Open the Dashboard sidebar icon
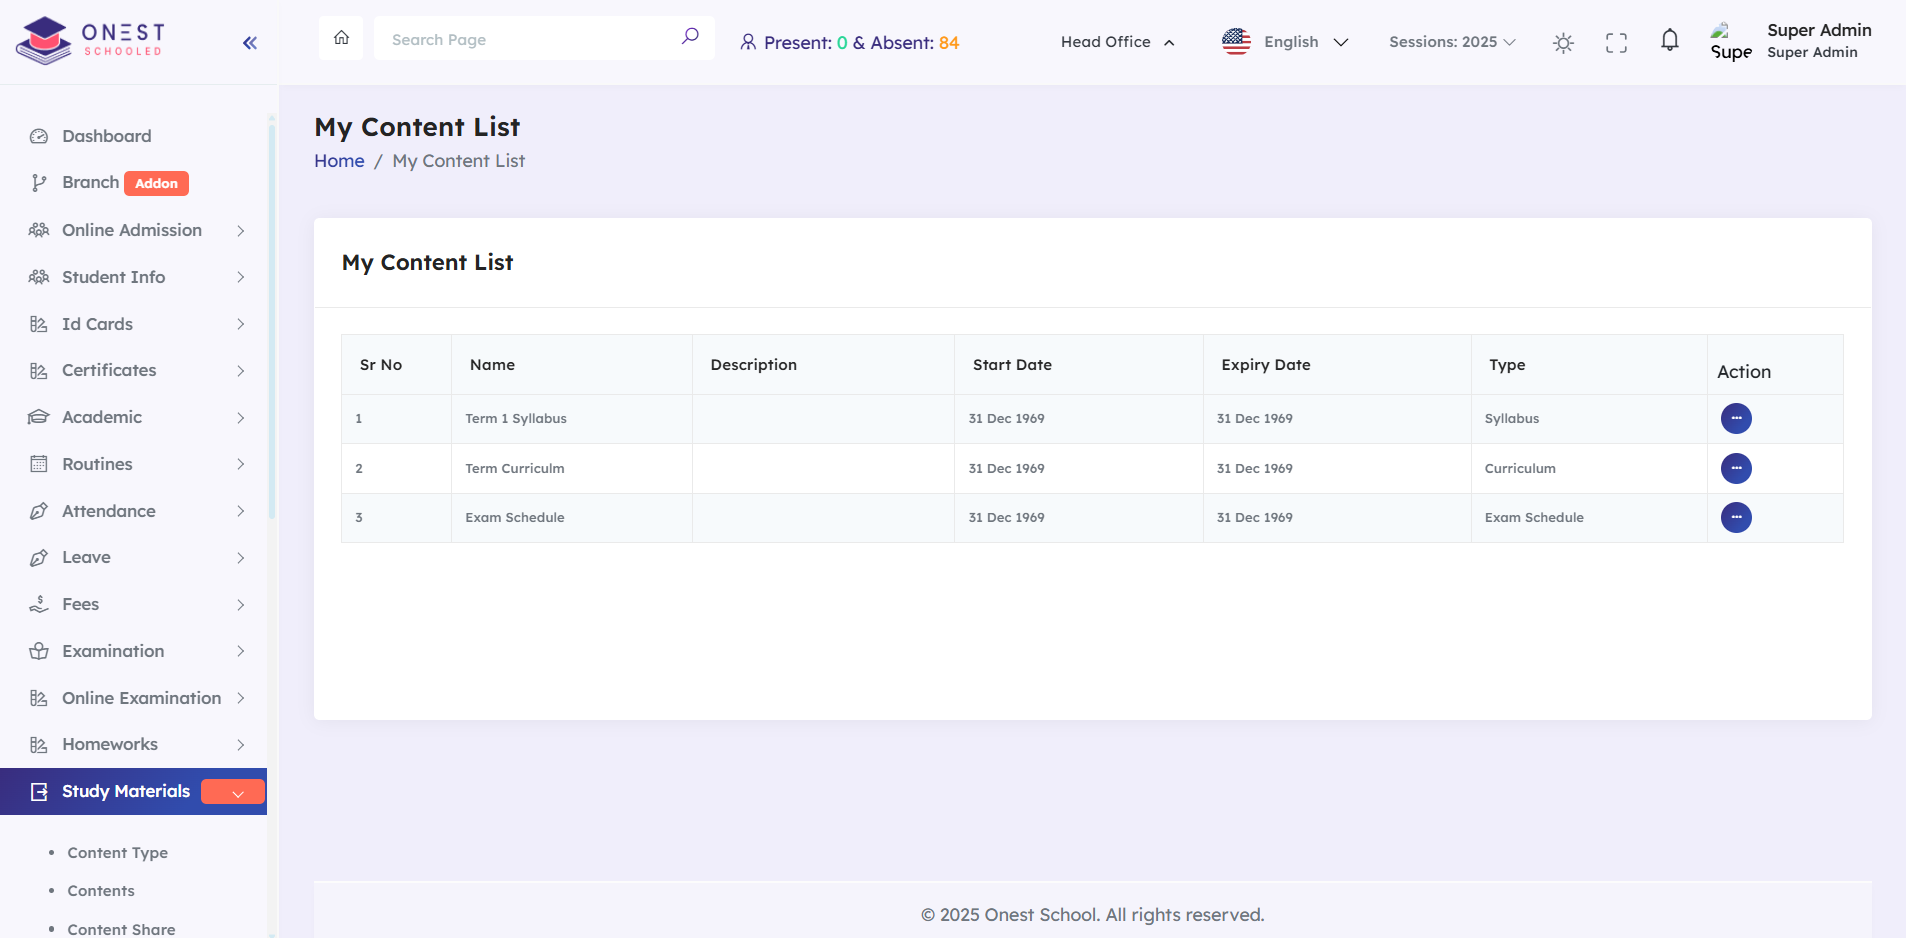This screenshot has height=938, width=1906. click(37, 136)
